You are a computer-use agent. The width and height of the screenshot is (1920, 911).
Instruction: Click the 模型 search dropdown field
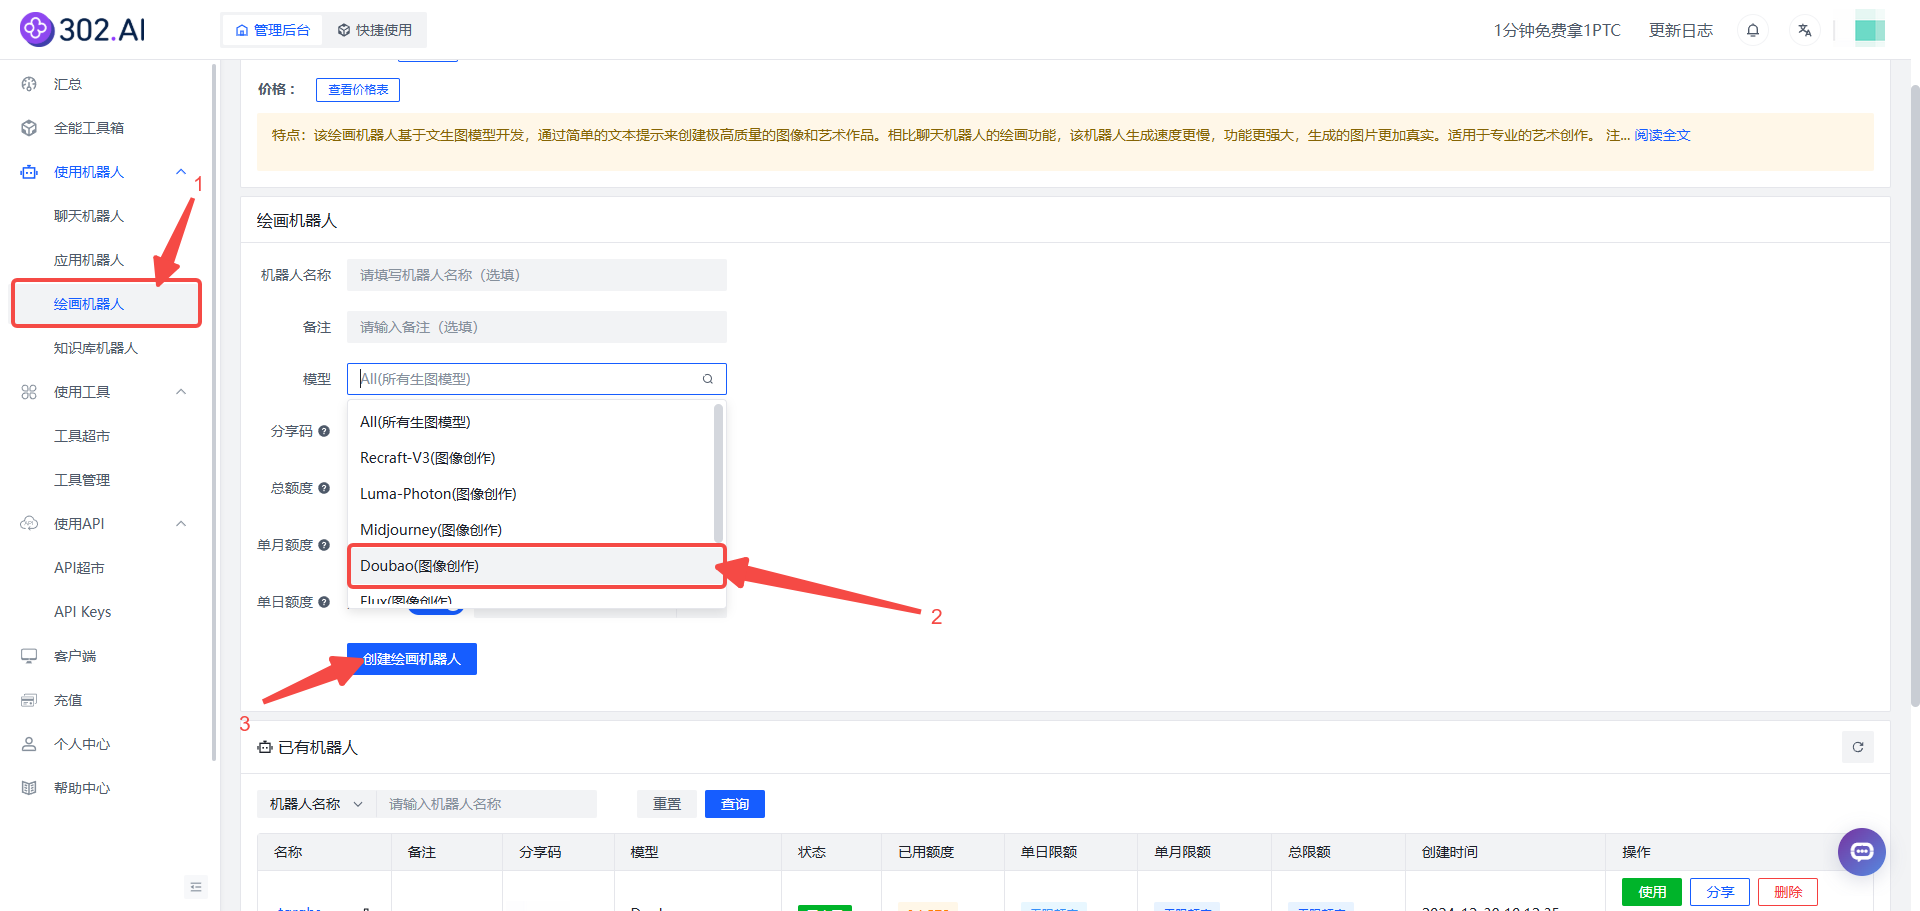[537, 379]
